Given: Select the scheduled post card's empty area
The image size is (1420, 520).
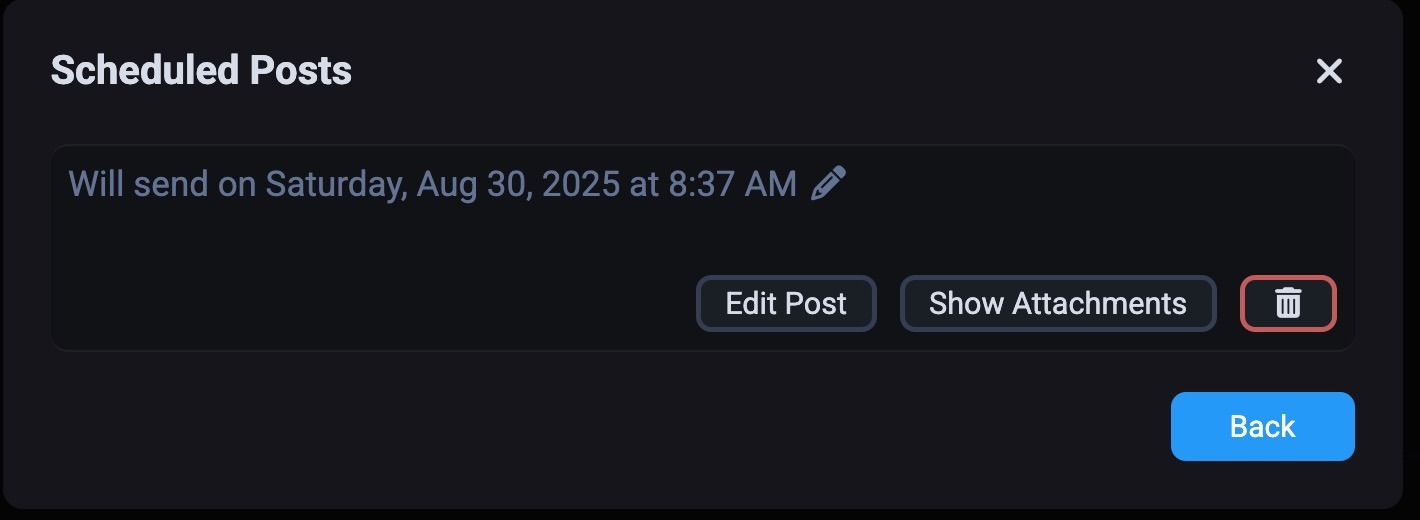Looking at the screenshot, I should point(370,290).
